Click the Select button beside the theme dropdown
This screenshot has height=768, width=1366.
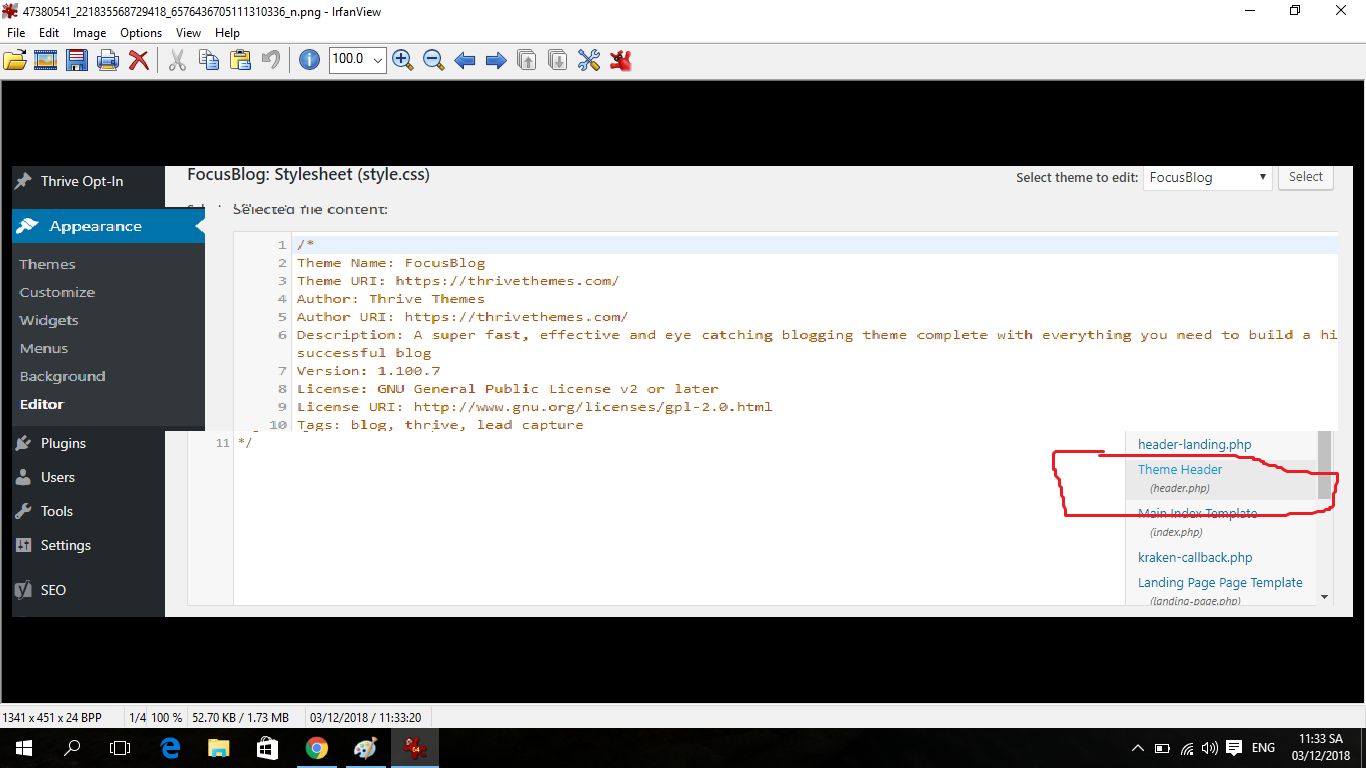pos(1305,177)
